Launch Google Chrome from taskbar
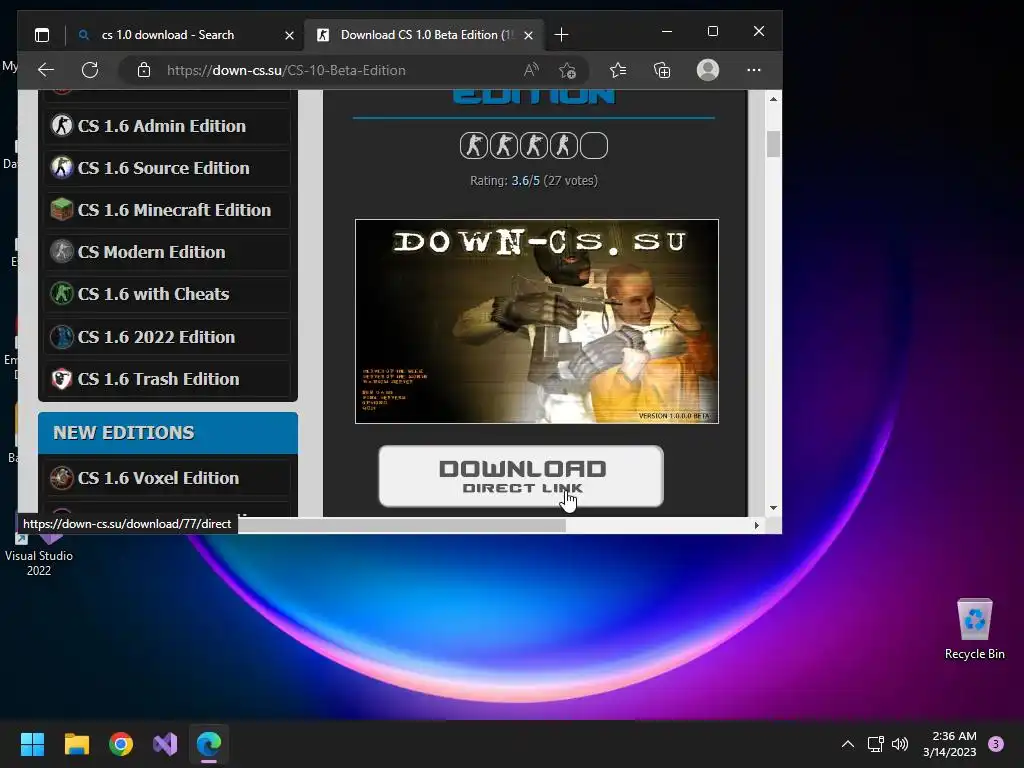The width and height of the screenshot is (1024, 768). click(x=121, y=744)
